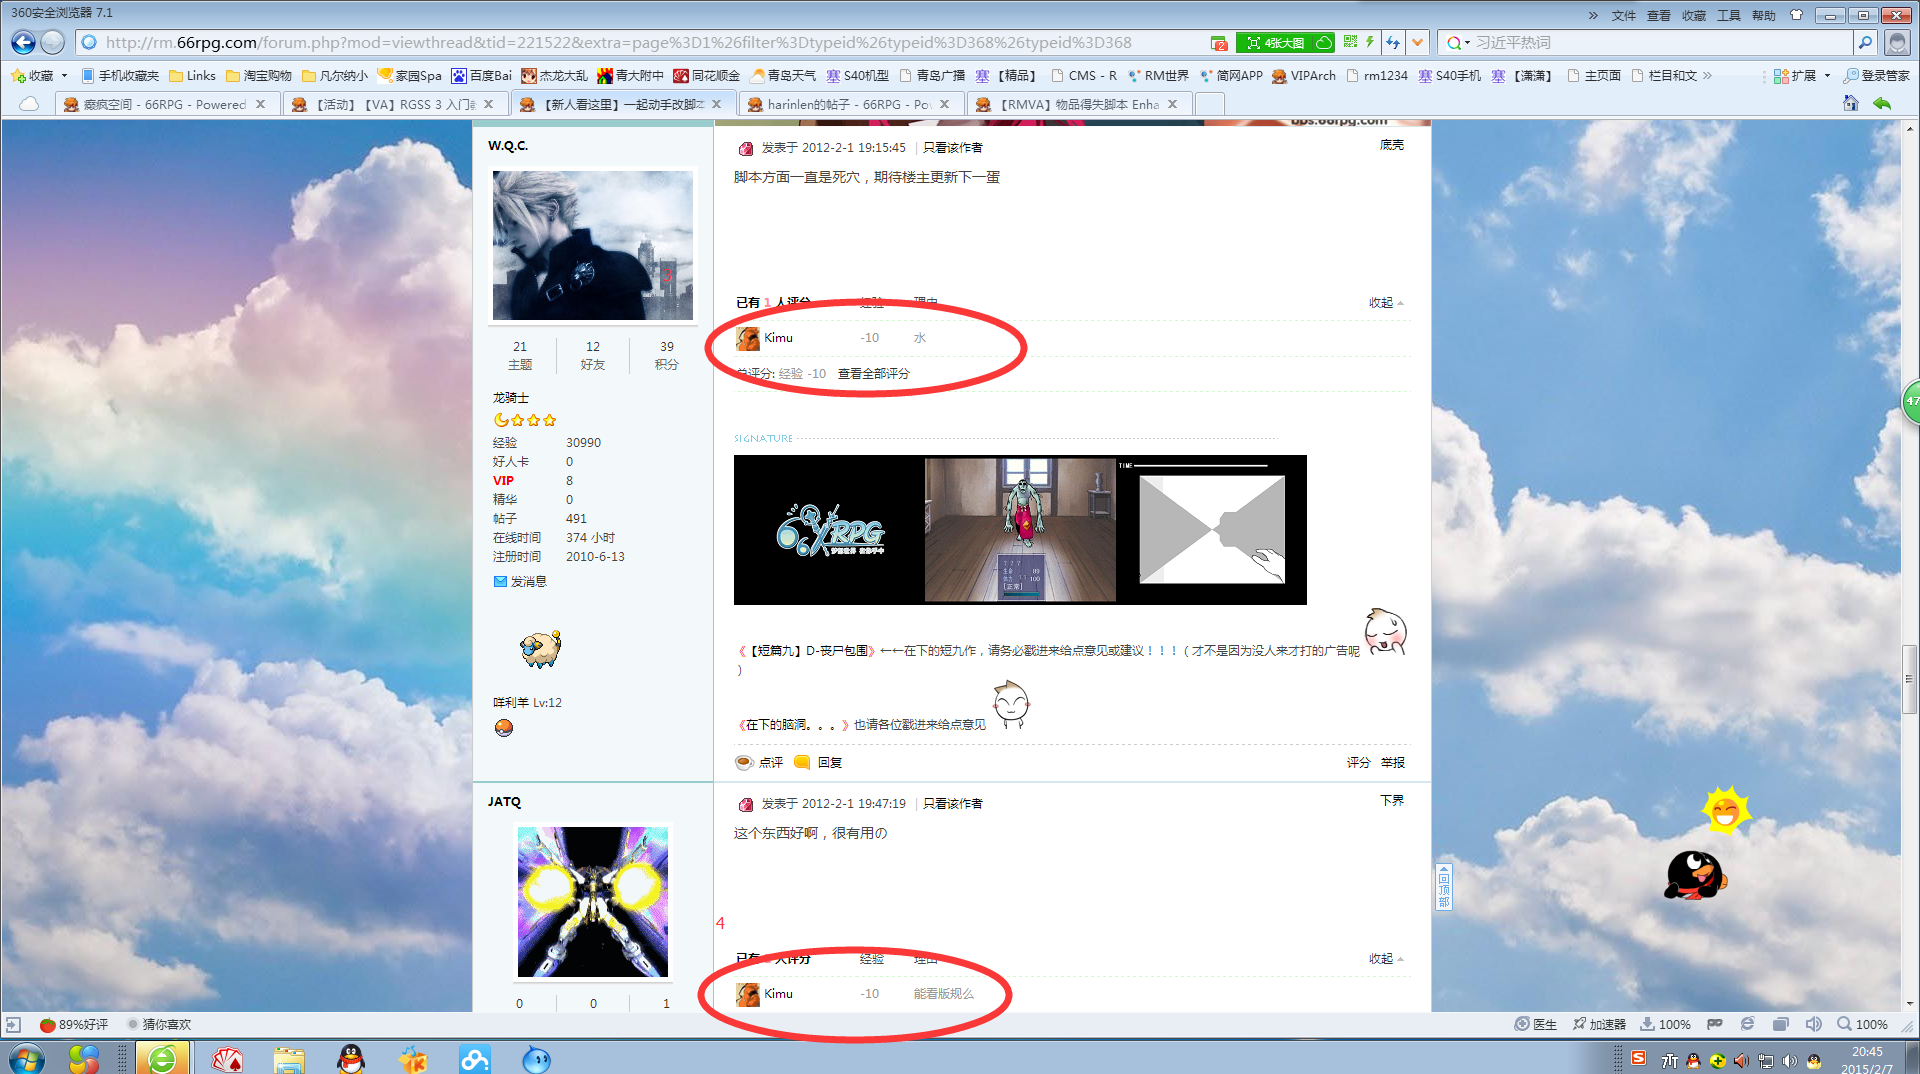The image size is (1920, 1074).
Task: Expand the bookmarks bar overflow chevron
Action: click(x=1707, y=76)
